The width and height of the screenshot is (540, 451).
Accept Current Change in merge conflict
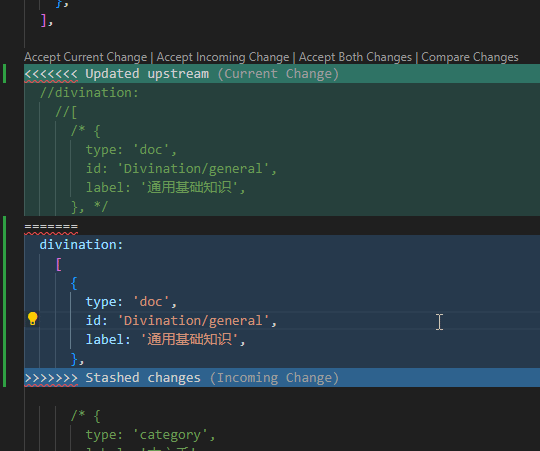tap(86, 57)
